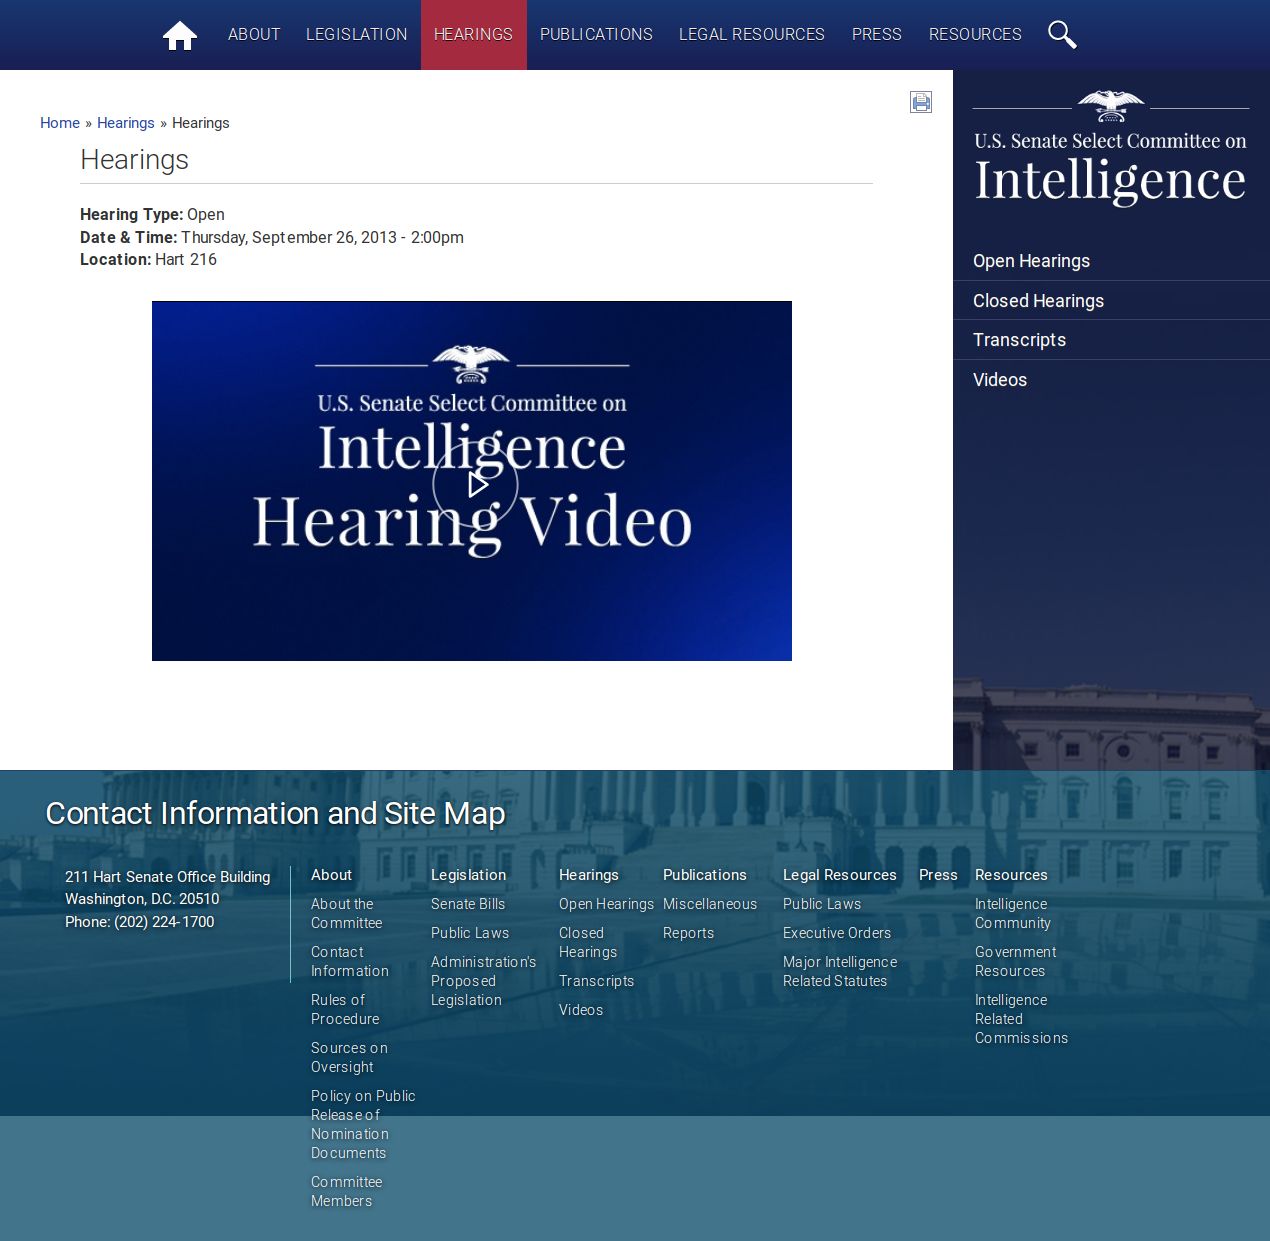The width and height of the screenshot is (1270, 1241).
Task: Open the search magnifier icon
Action: (1061, 35)
